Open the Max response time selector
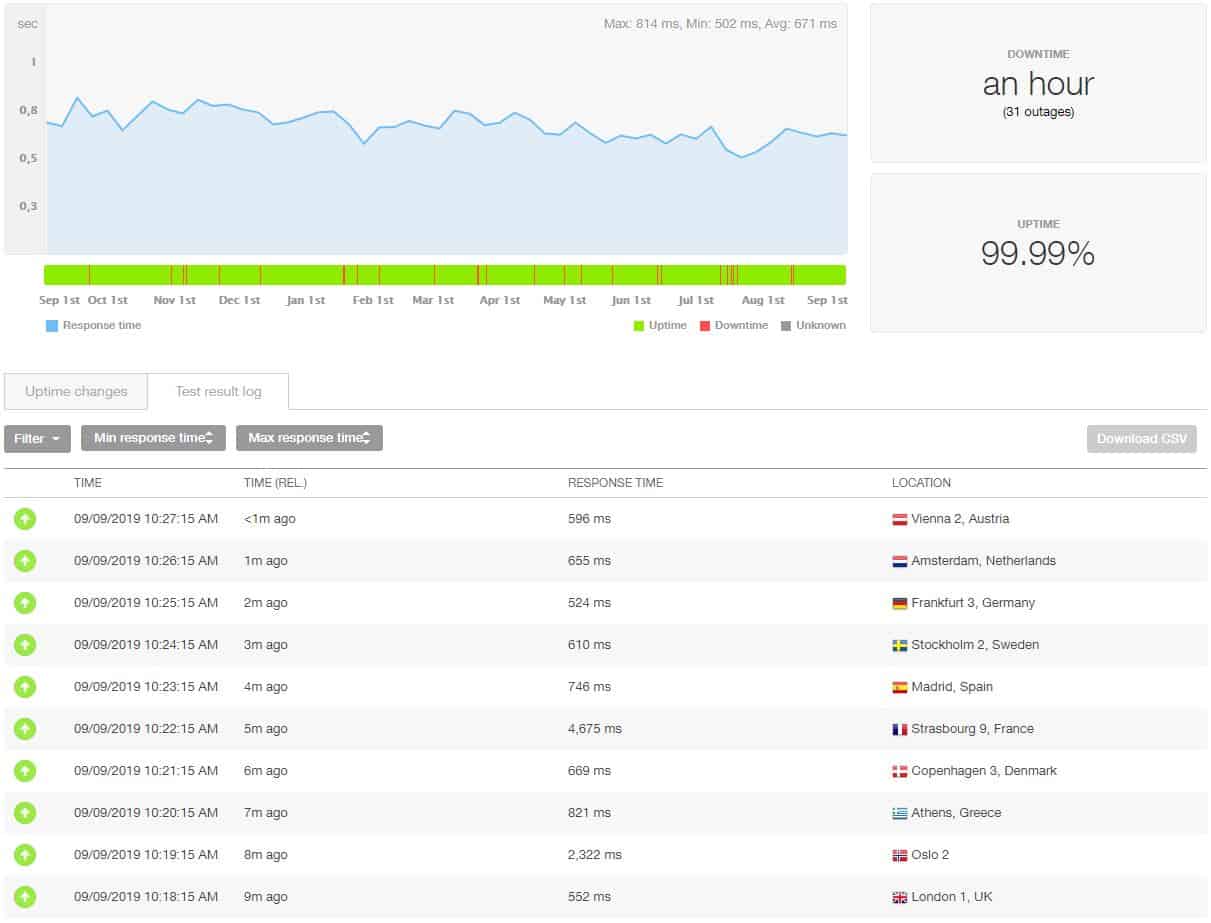 coord(309,438)
